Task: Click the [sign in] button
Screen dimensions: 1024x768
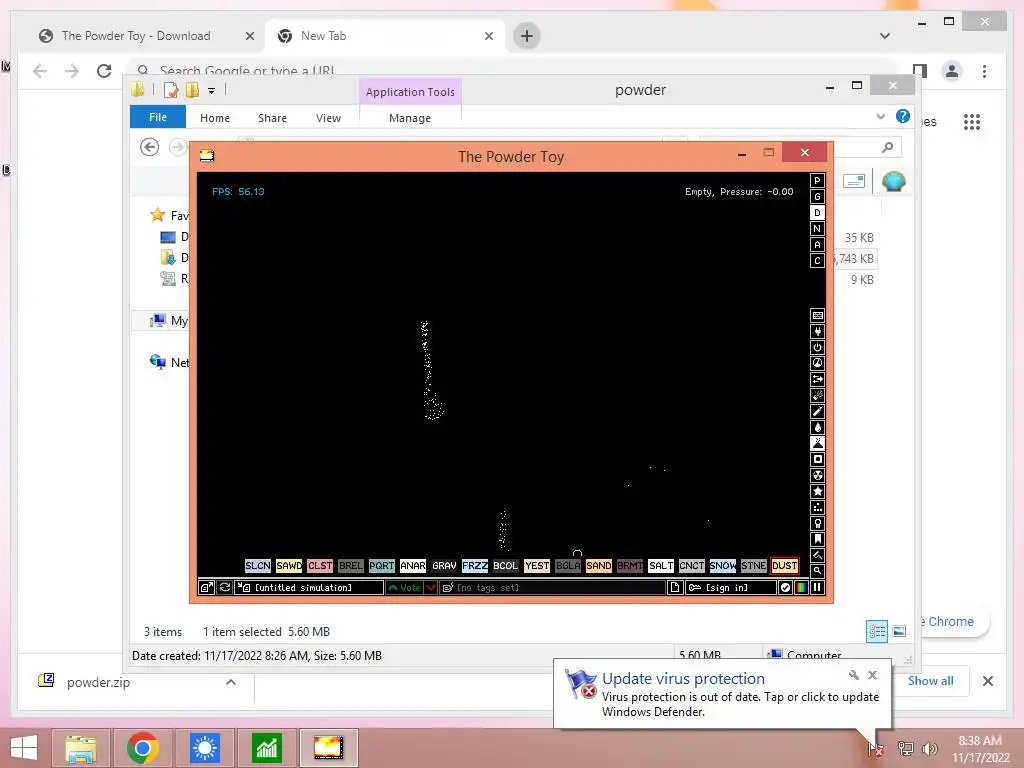Action: (x=731, y=588)
